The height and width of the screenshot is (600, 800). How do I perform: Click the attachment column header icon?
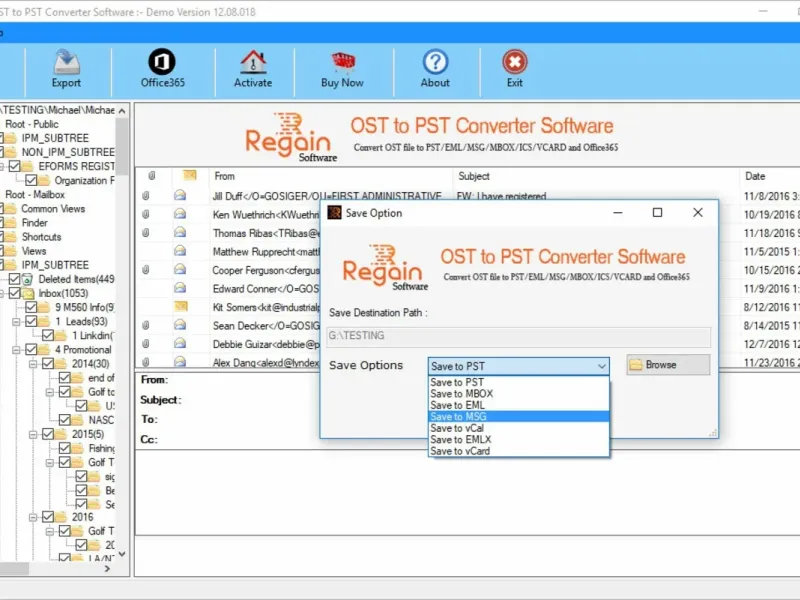click(151, 176)
